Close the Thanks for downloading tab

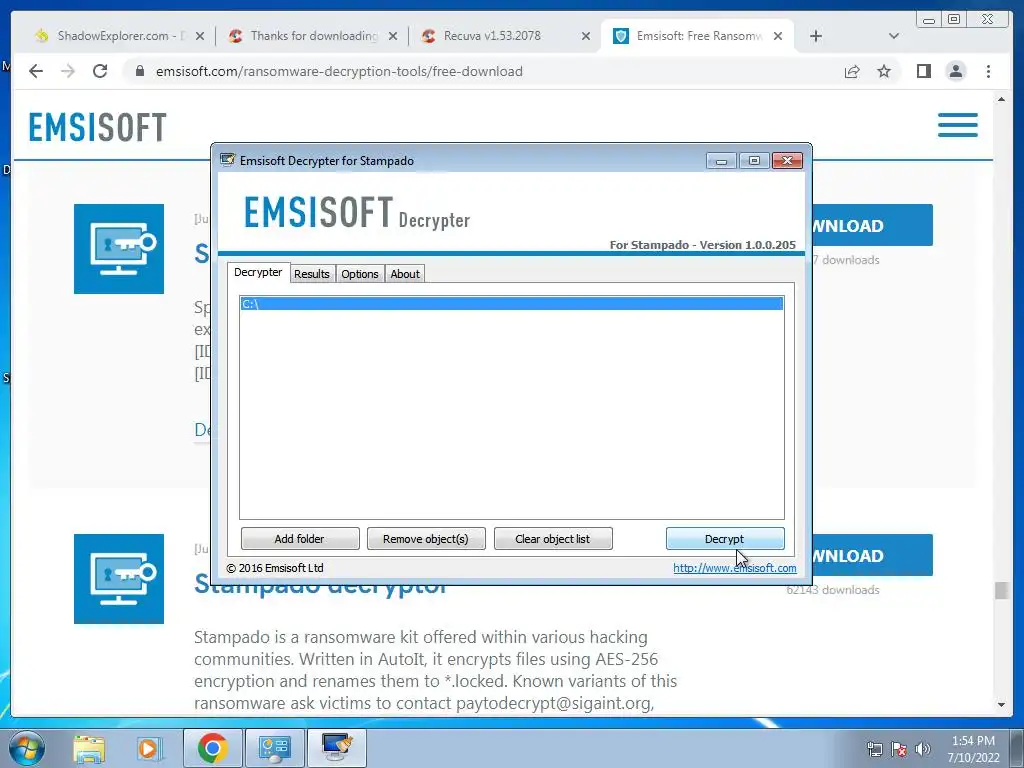coord(392,36)
